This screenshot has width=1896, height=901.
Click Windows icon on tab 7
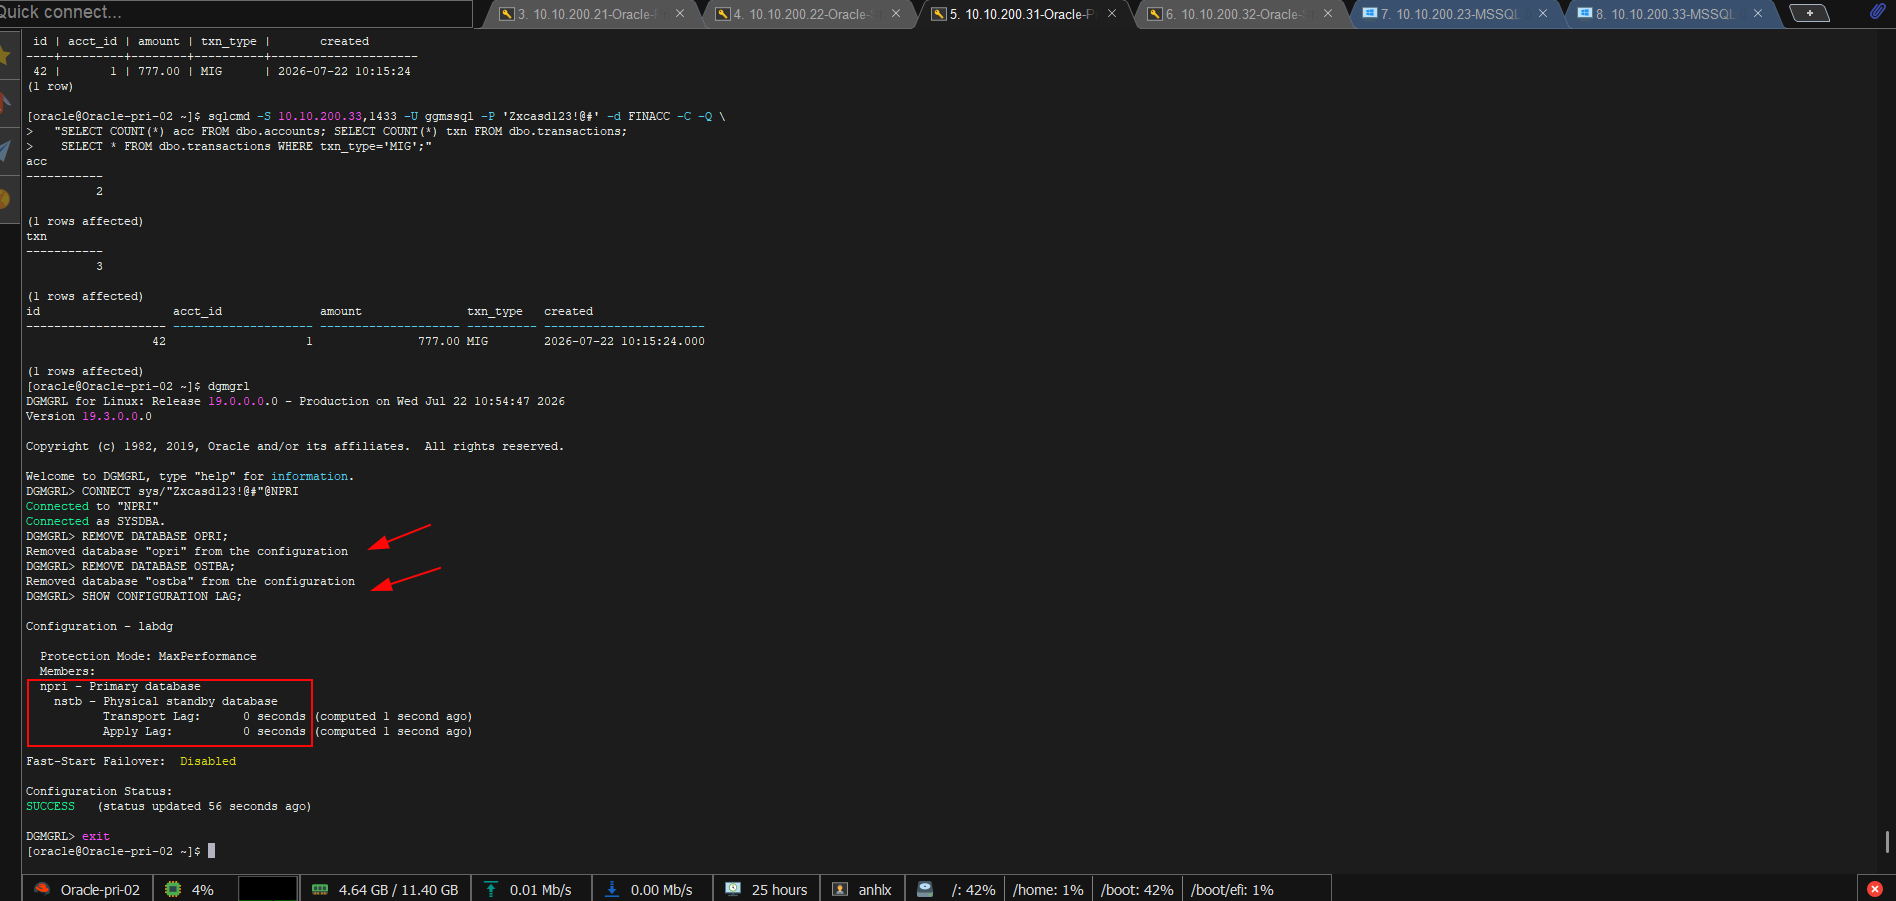pos(1370,13)
